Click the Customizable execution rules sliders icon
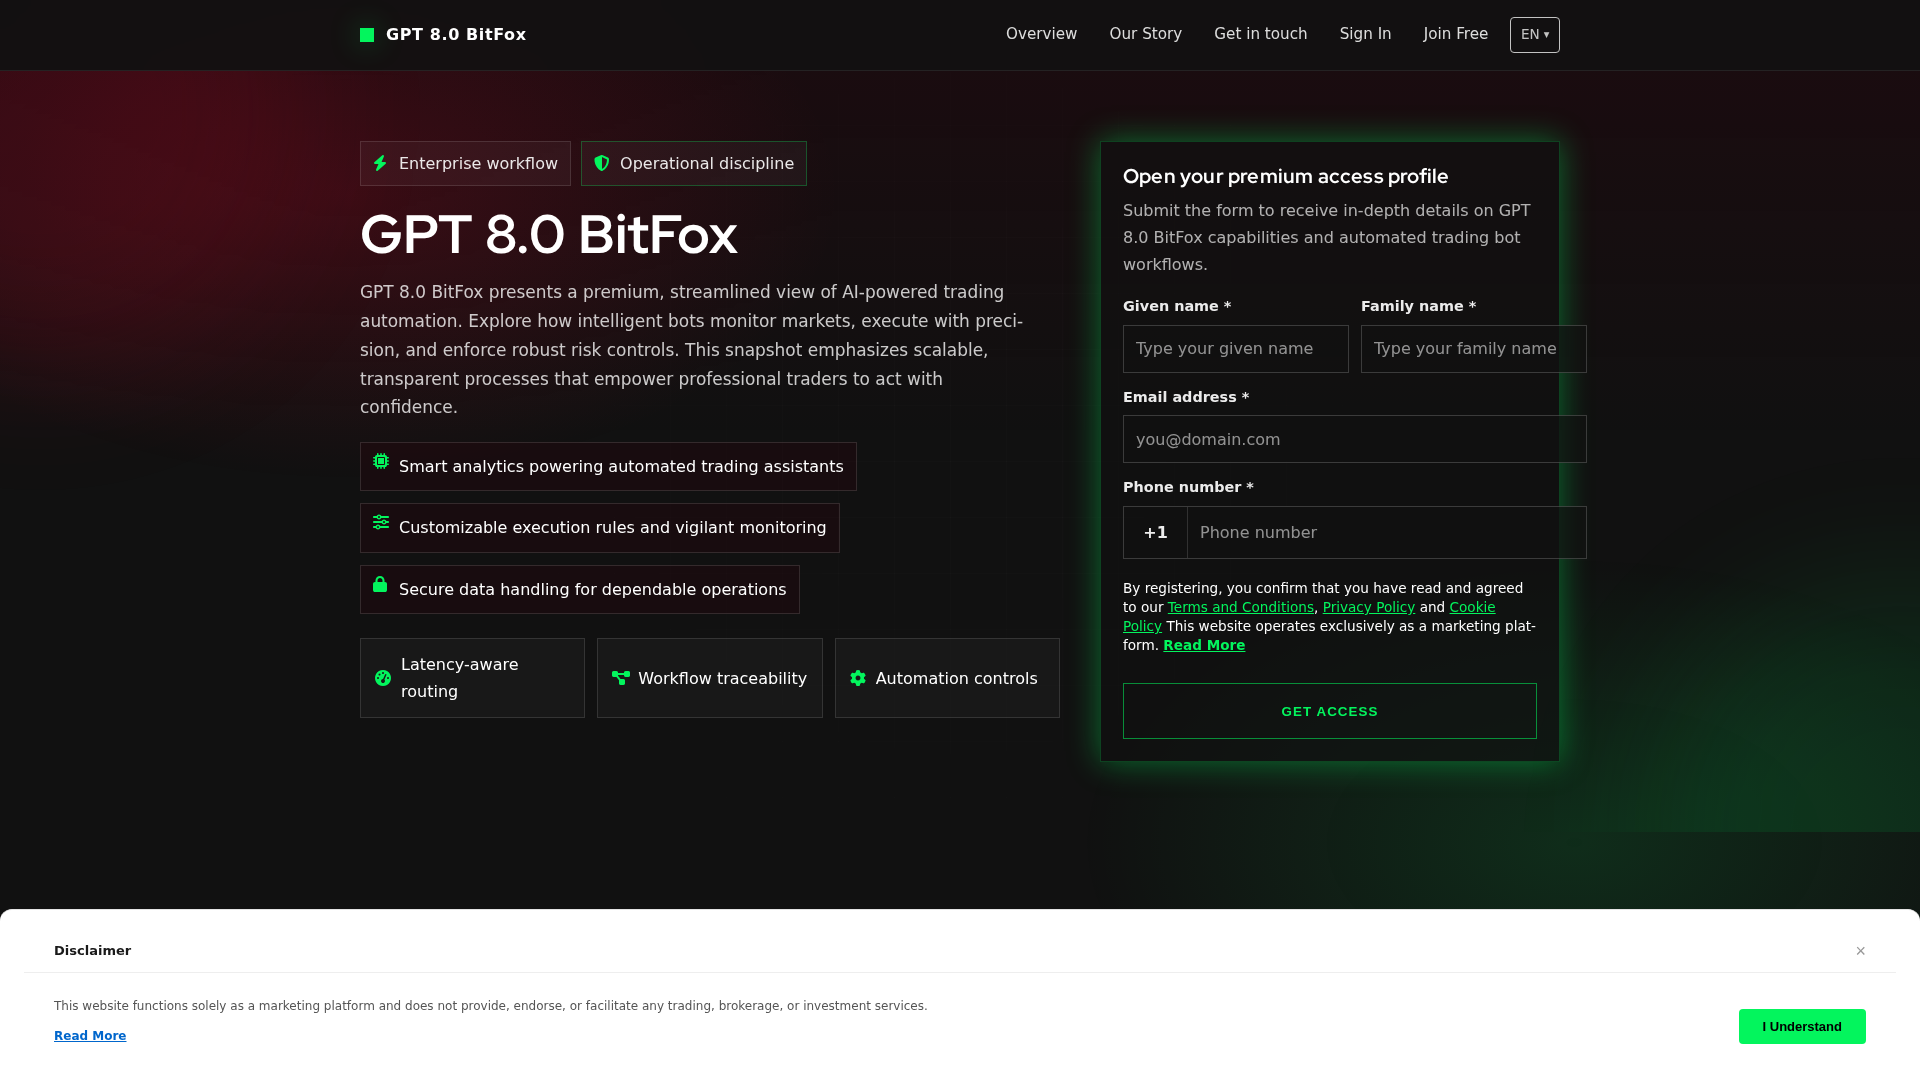 pos(381,522)
